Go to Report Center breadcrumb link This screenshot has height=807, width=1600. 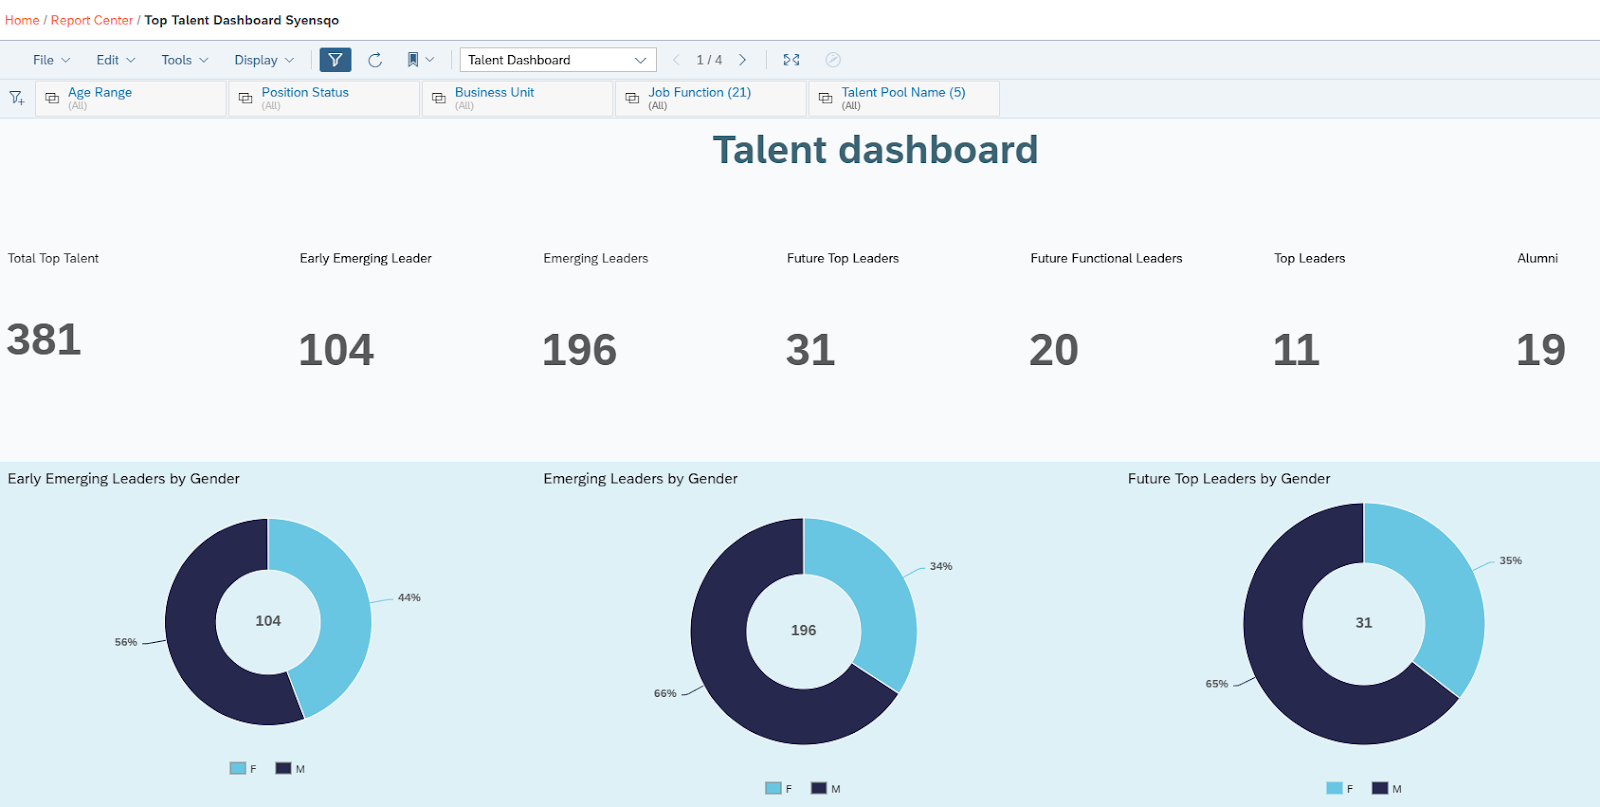tap(91, 20)
